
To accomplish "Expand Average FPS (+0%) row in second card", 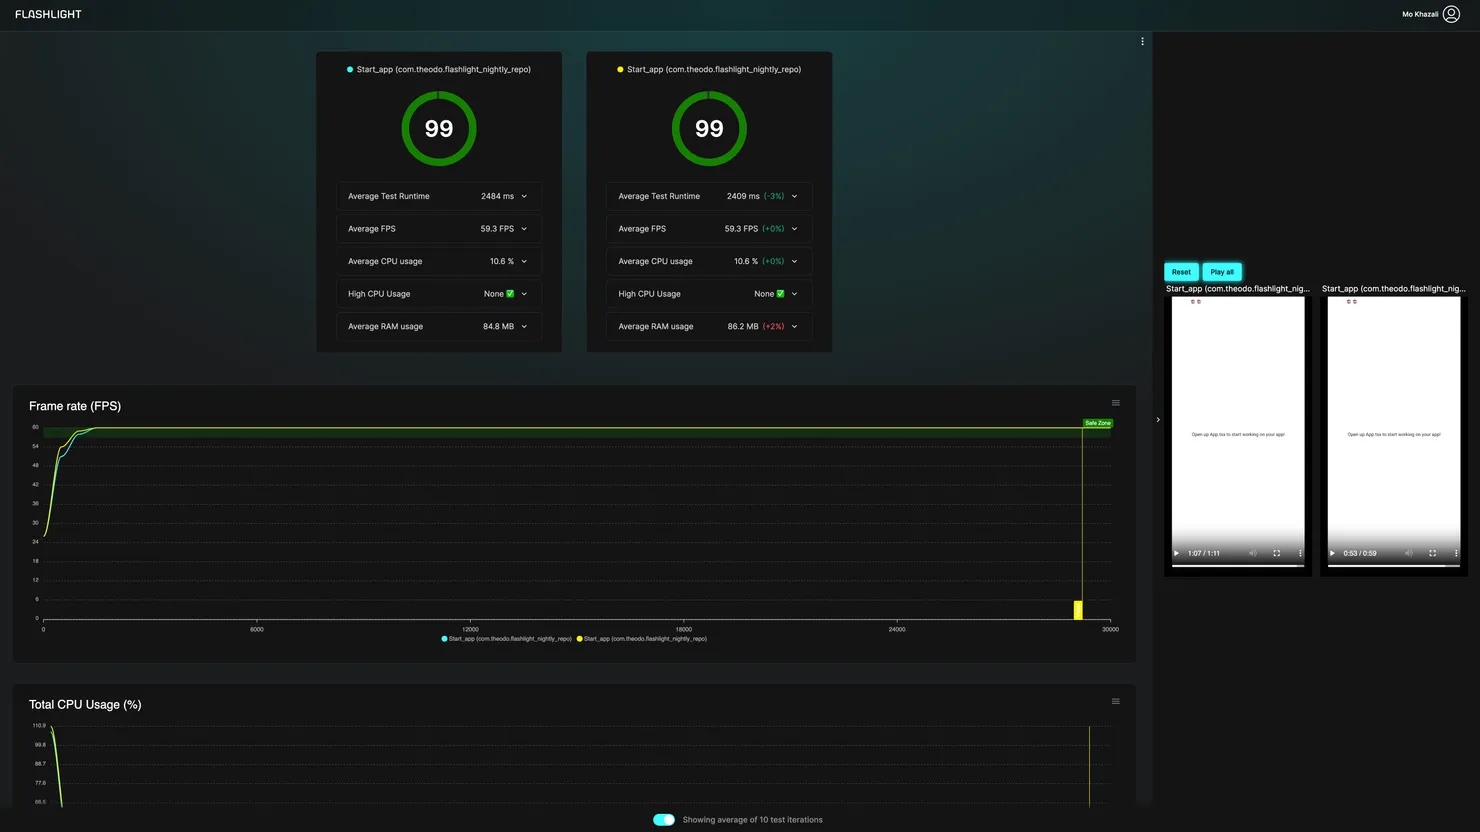I will (709, 229).
